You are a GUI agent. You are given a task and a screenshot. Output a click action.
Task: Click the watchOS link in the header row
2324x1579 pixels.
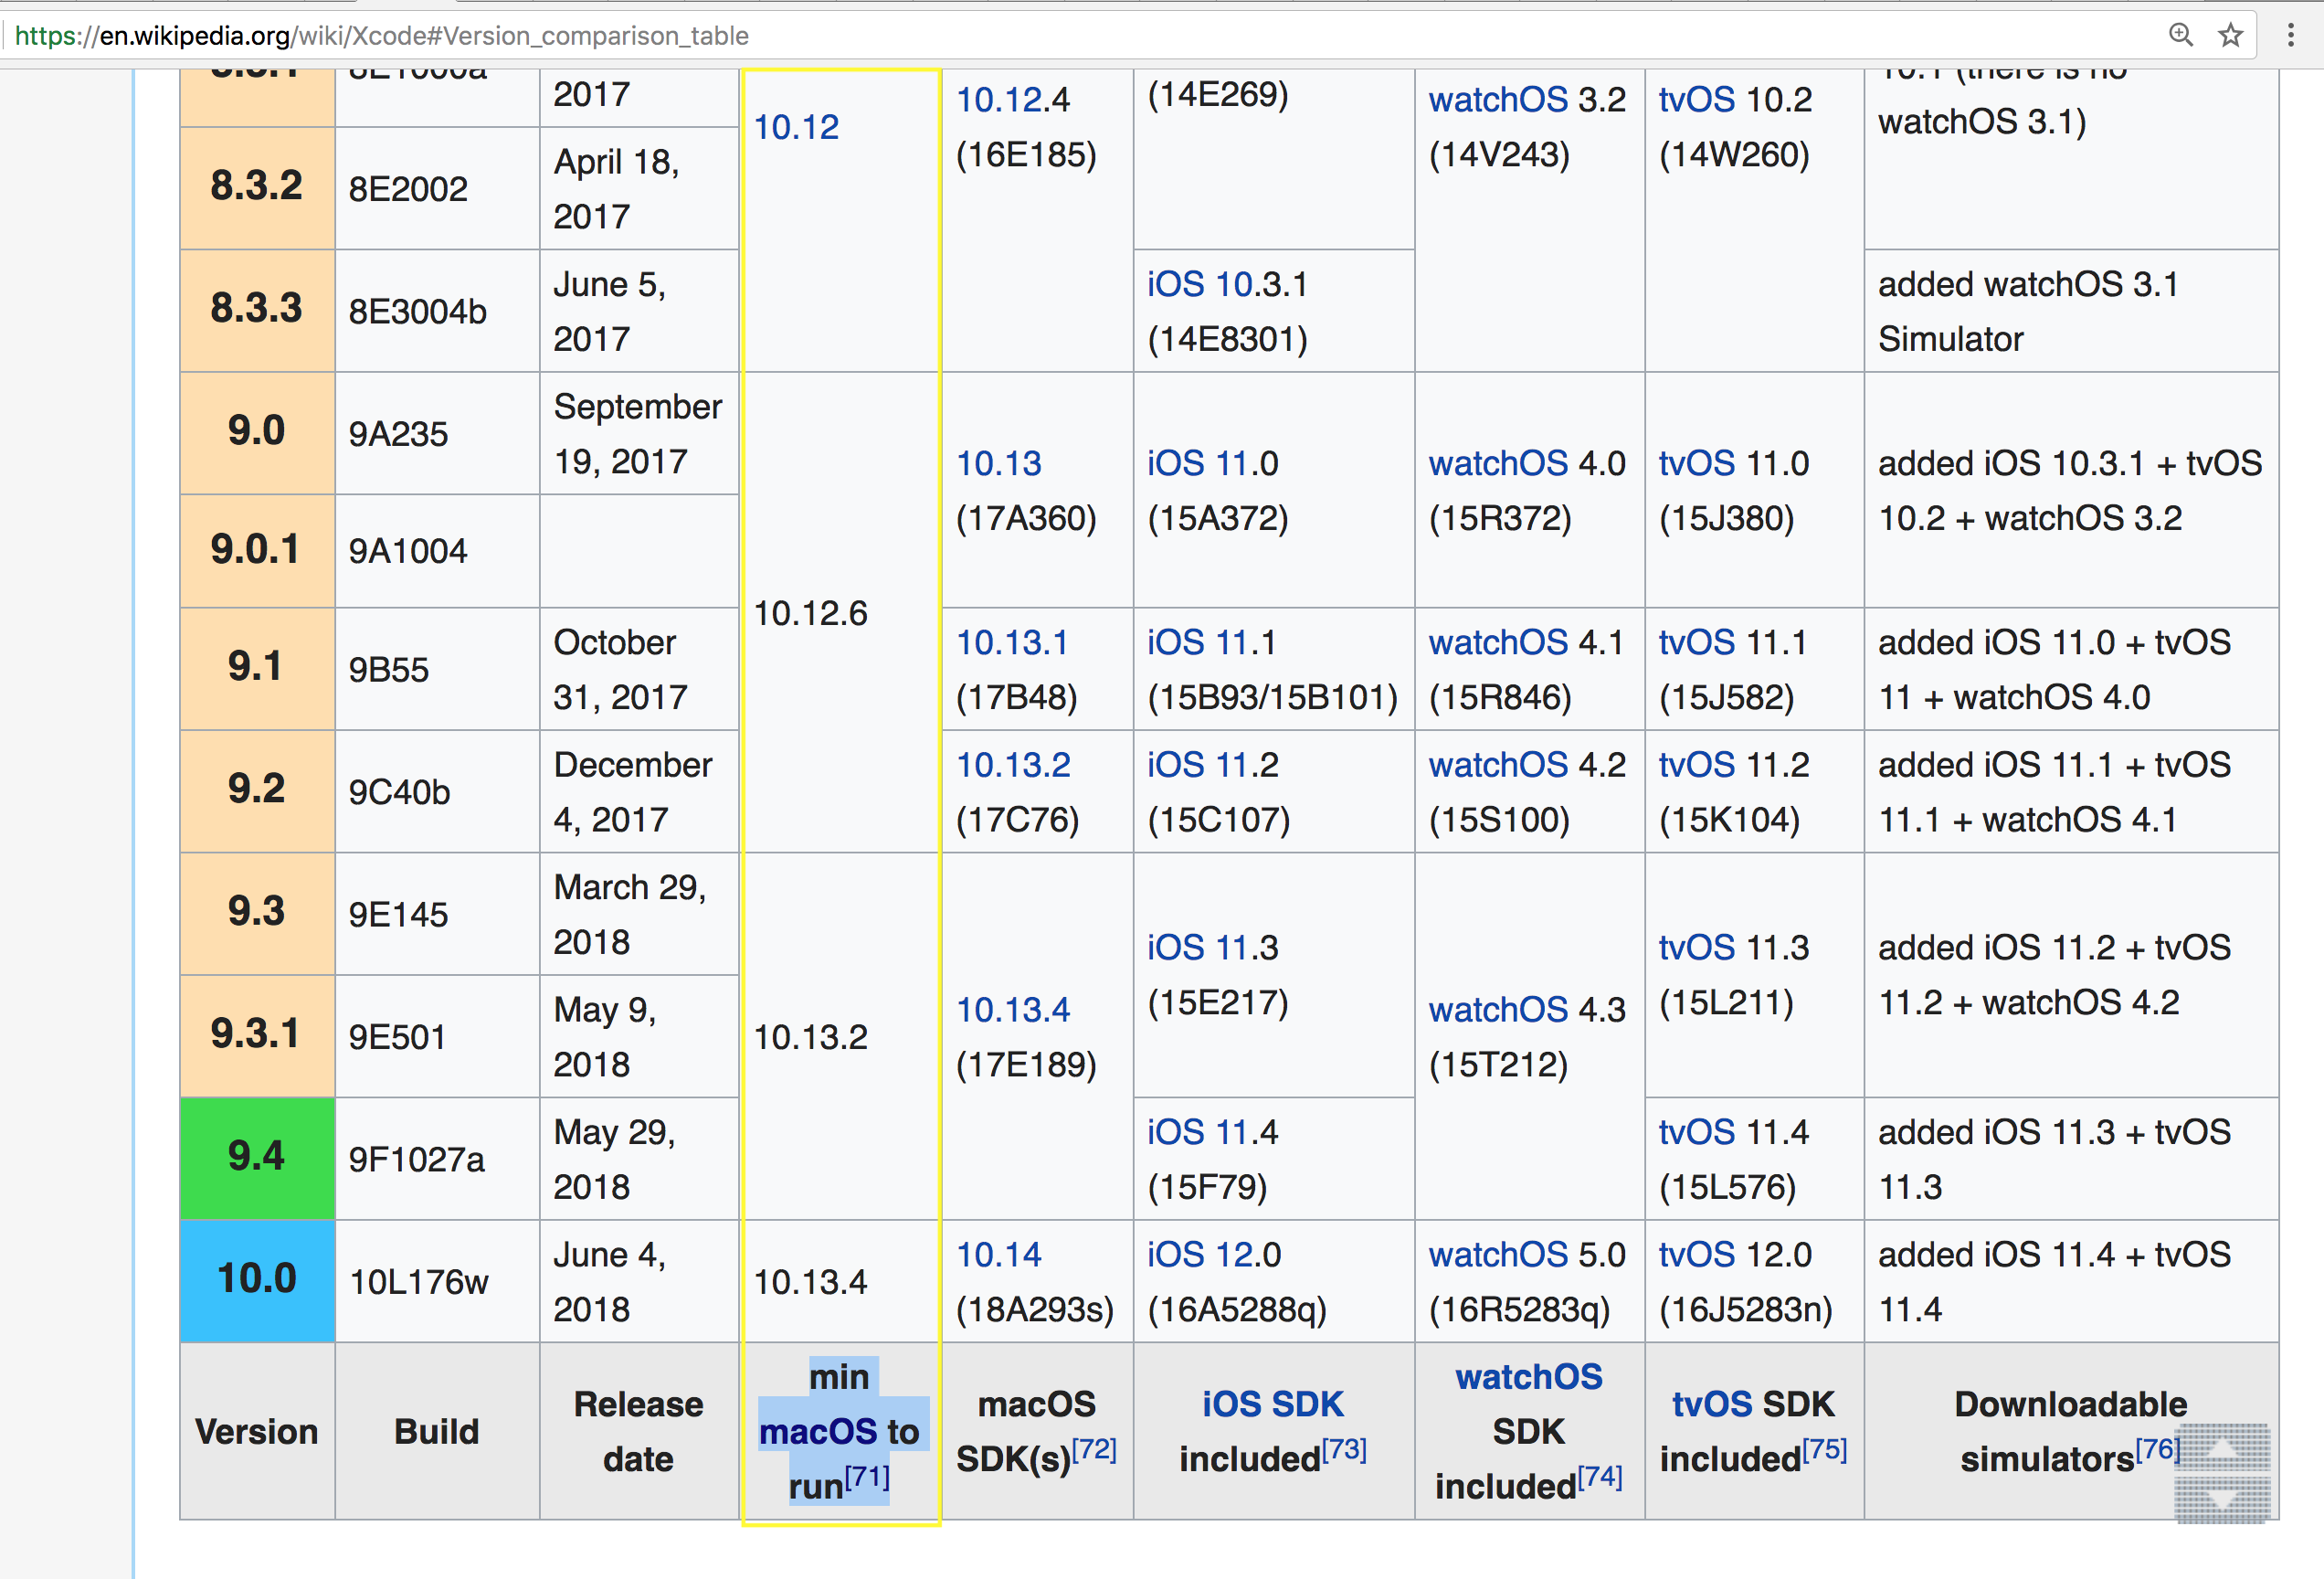(1528, 1377)
